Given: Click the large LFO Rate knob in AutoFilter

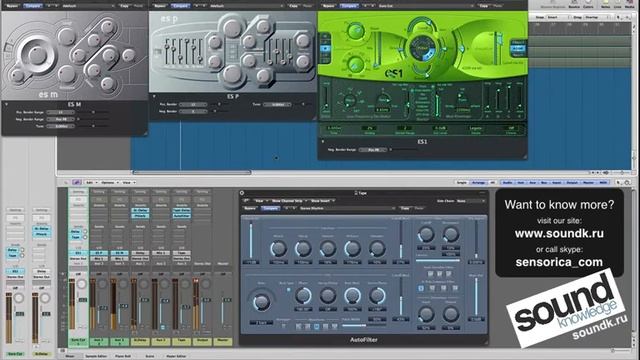Looking at the screenshot, I should (x=261, y=302).
